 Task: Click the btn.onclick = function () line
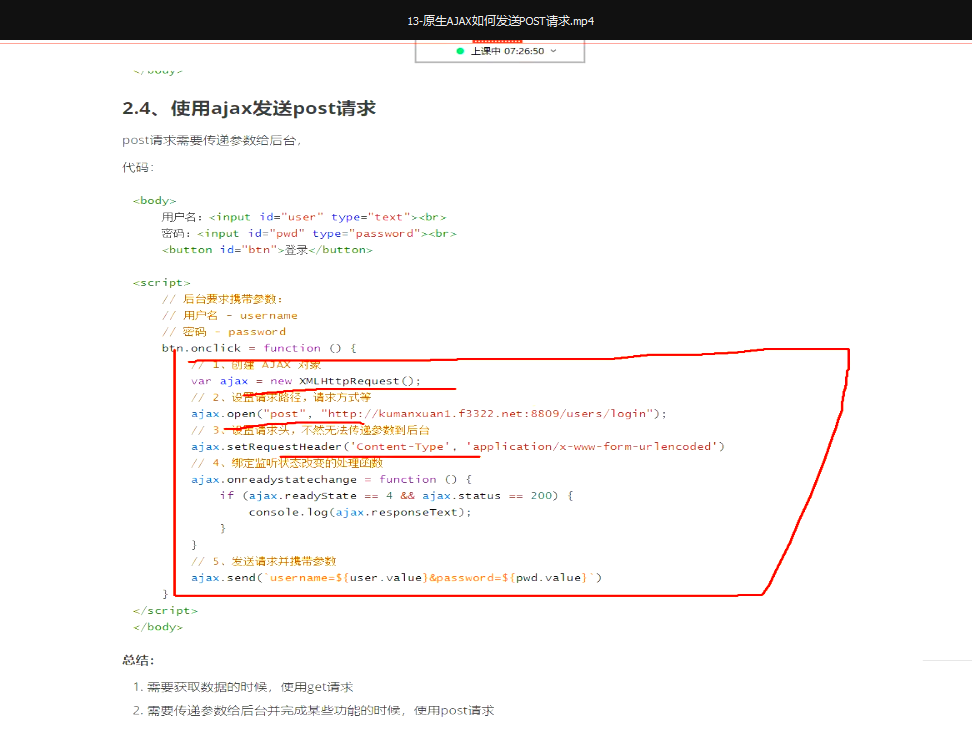pyautogui.click(x=259, y=348)
